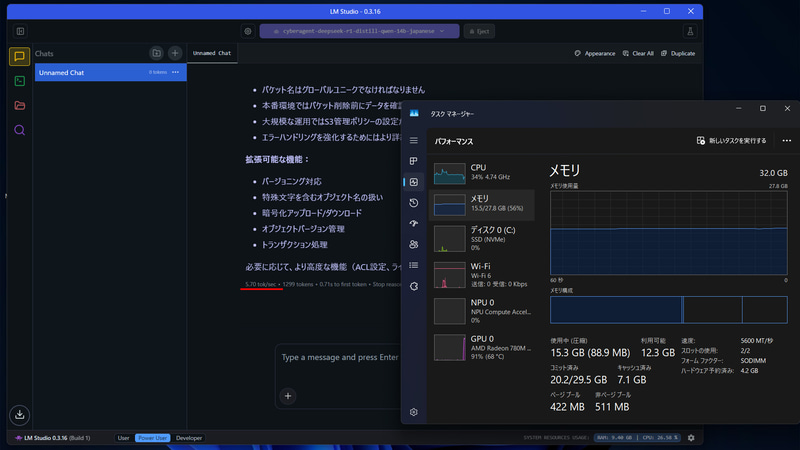
Task: Click the 5600 MT/秒 speed value
Action: [757, 341]
